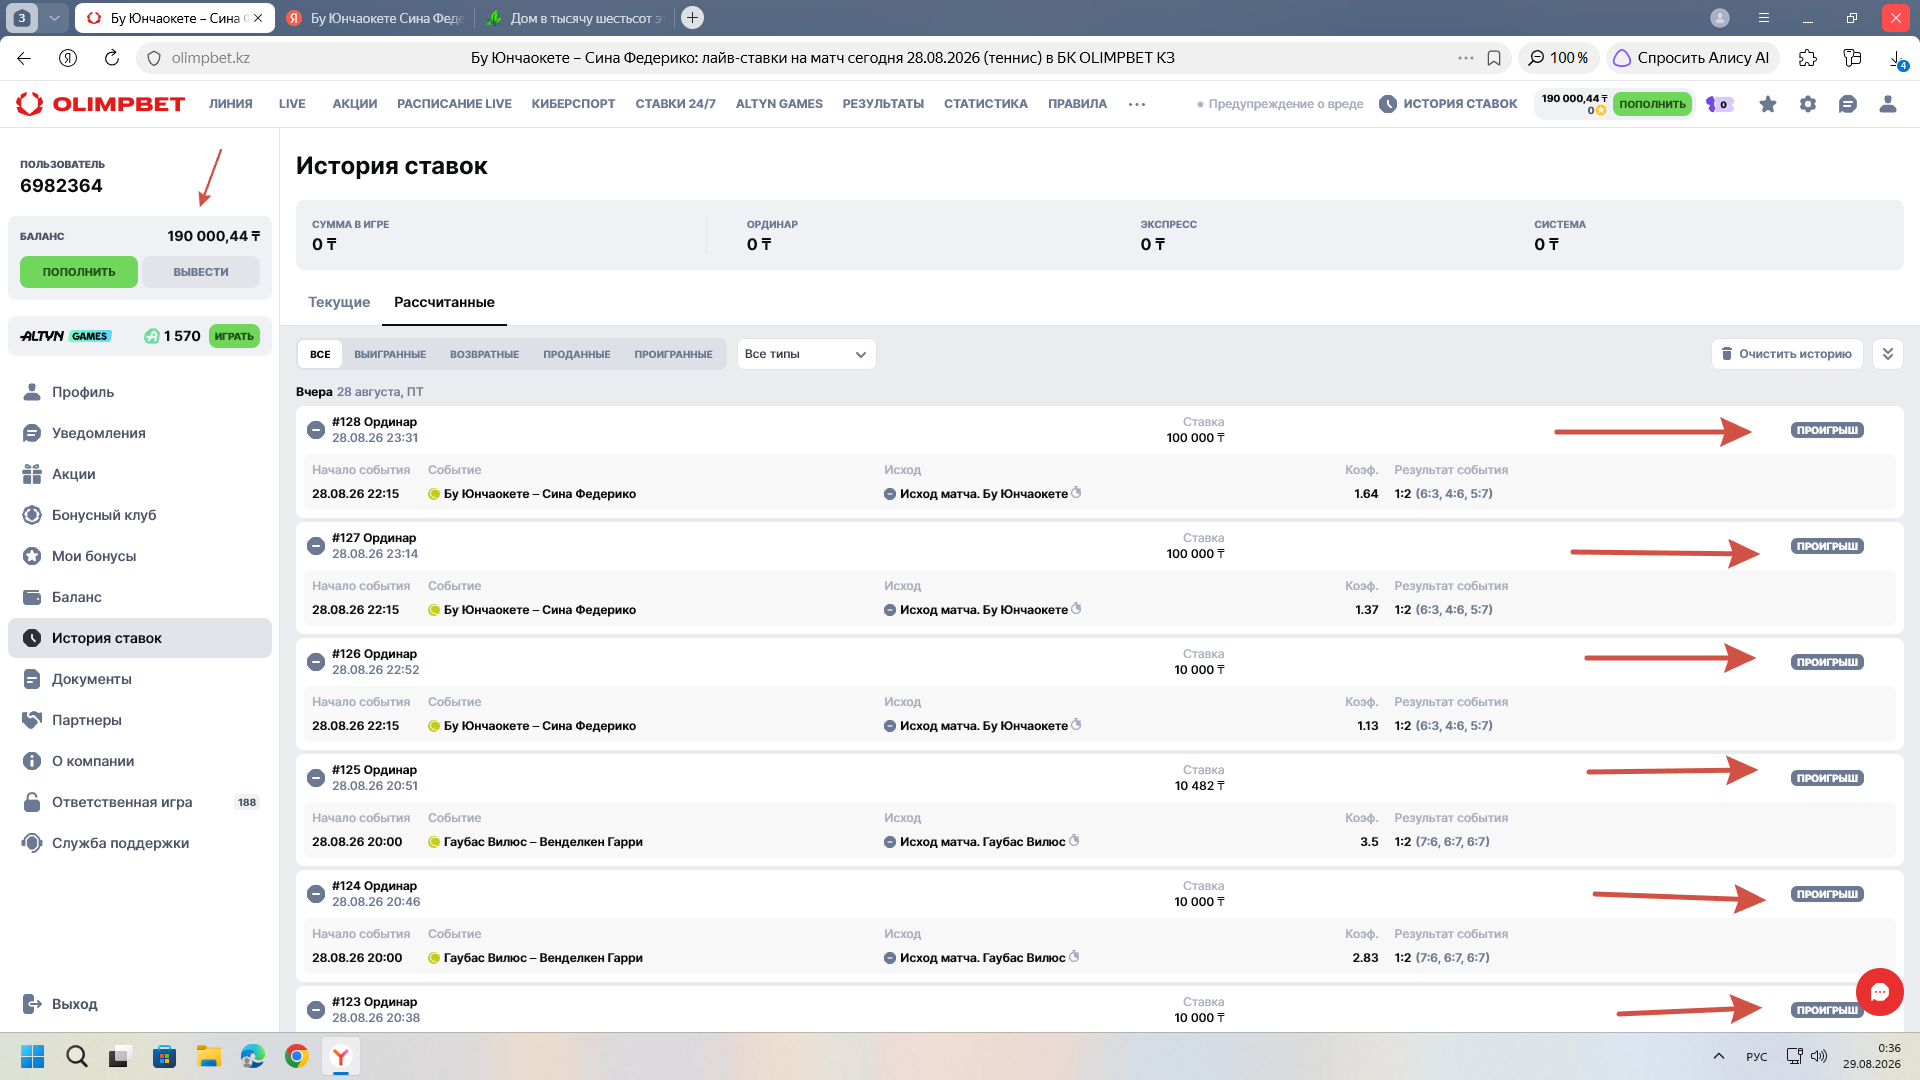The image size is (1920, 1080).
Task: Open the 'LIVE' menu item
Action: click(x=292, y=104)
